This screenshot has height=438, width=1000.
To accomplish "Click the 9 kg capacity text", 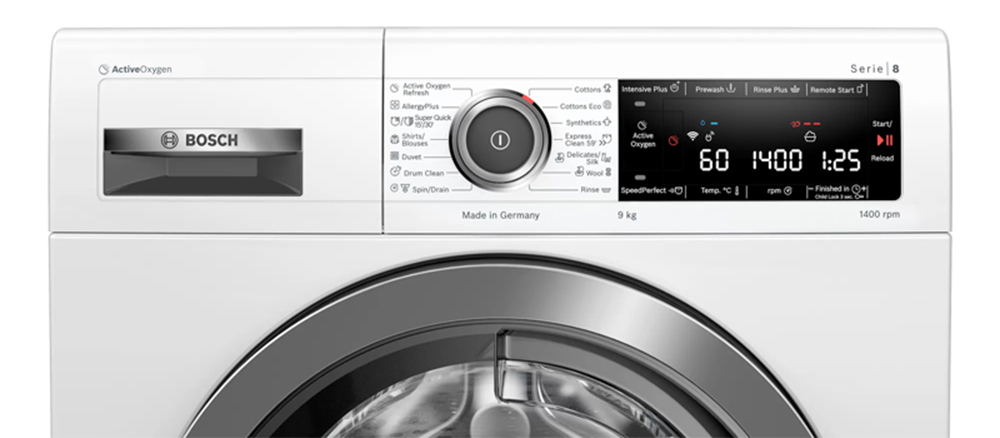I will tap(627, 215).
